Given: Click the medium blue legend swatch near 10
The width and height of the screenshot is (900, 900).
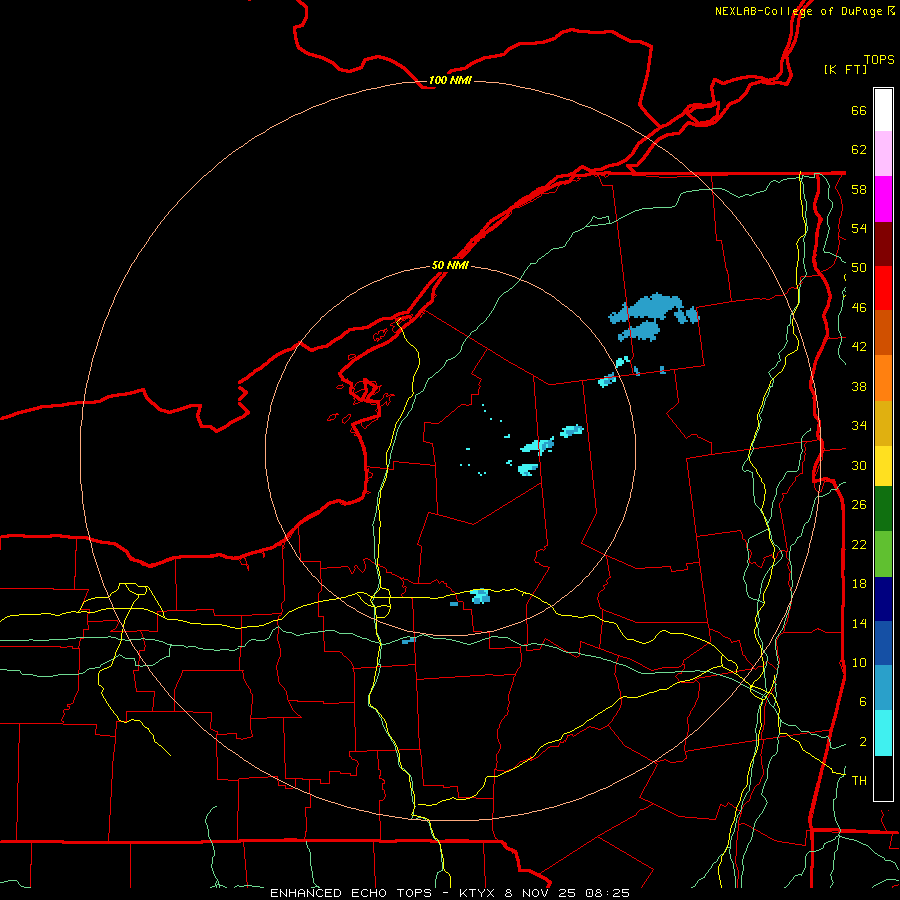Looking at the screenshot, I should tap(883, 643).
